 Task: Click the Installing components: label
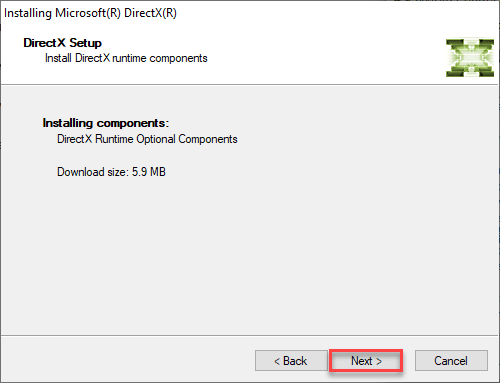tap(106, 123)
